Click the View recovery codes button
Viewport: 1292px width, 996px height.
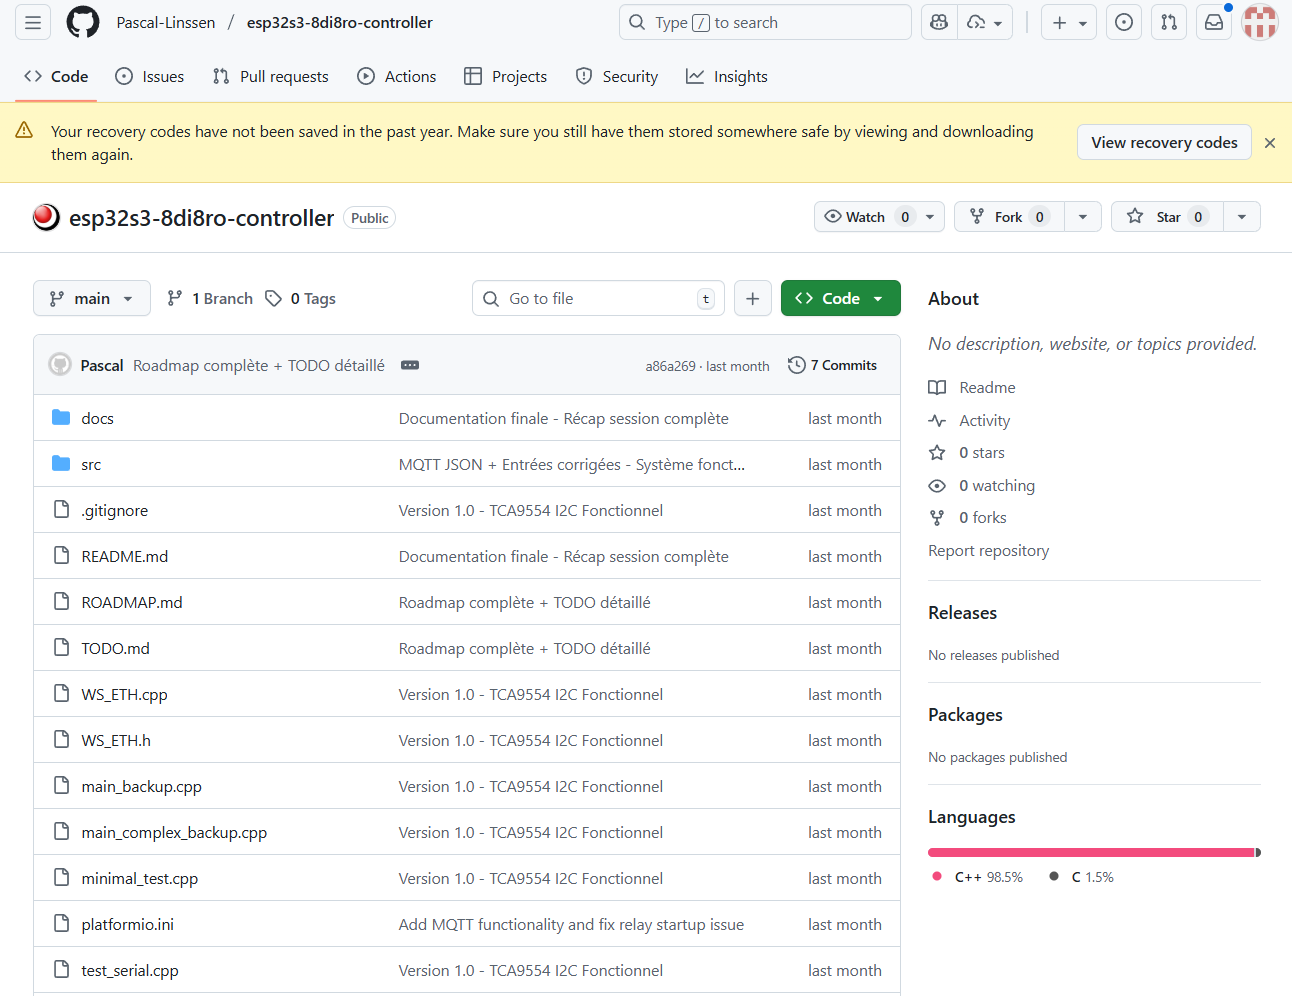tap(1164, 143)
